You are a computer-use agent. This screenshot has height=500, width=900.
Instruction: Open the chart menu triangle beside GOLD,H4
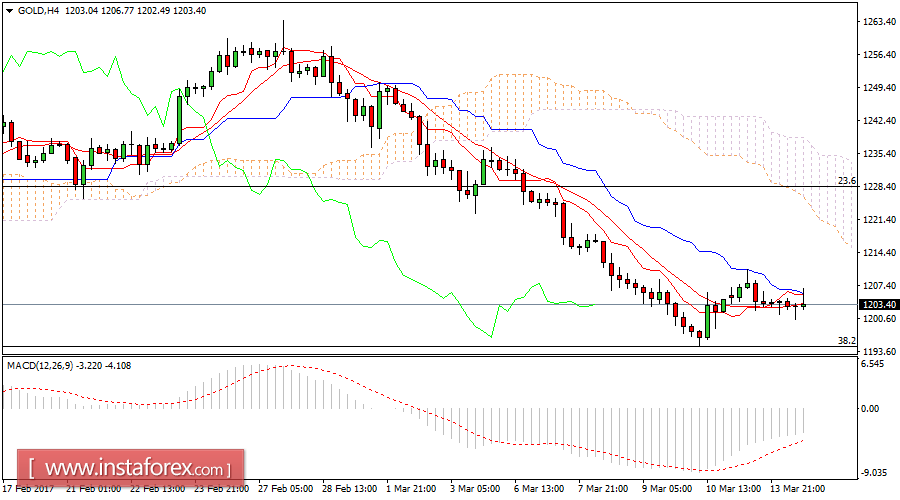[9, 10]
